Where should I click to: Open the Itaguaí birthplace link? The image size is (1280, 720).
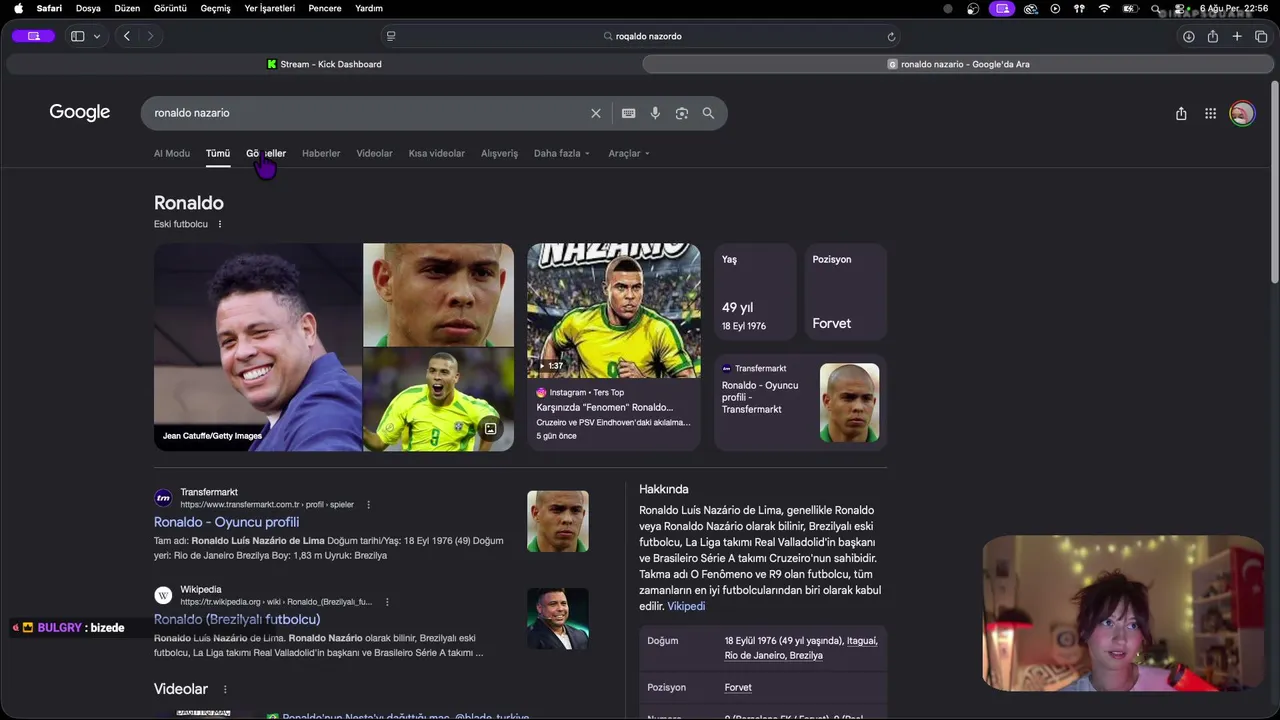coord(862,640)
